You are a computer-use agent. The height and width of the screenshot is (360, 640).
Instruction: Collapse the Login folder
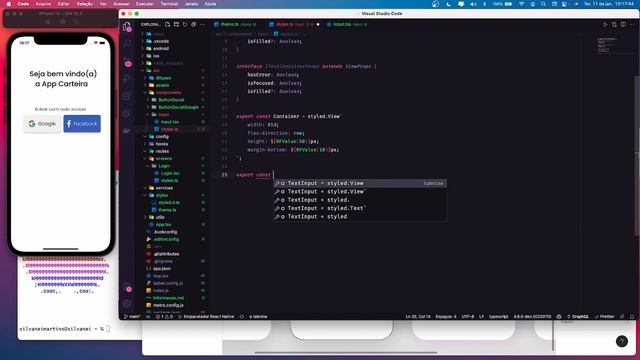coord(164,166)
